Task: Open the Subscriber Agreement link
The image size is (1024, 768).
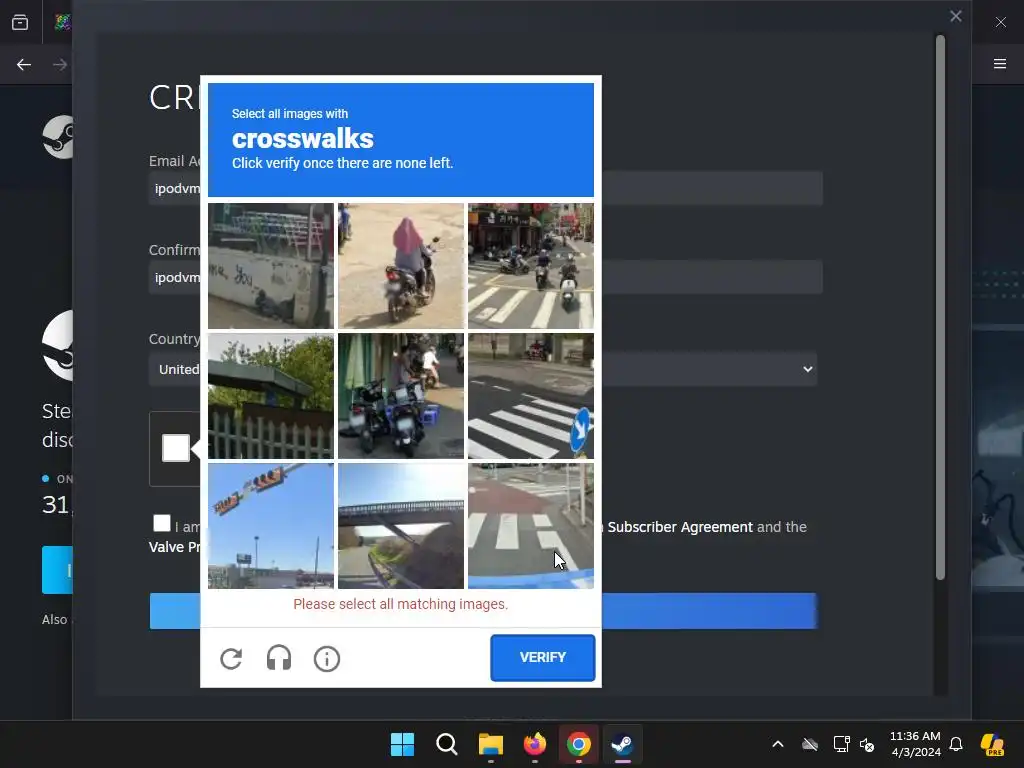Action: point(680,527)
